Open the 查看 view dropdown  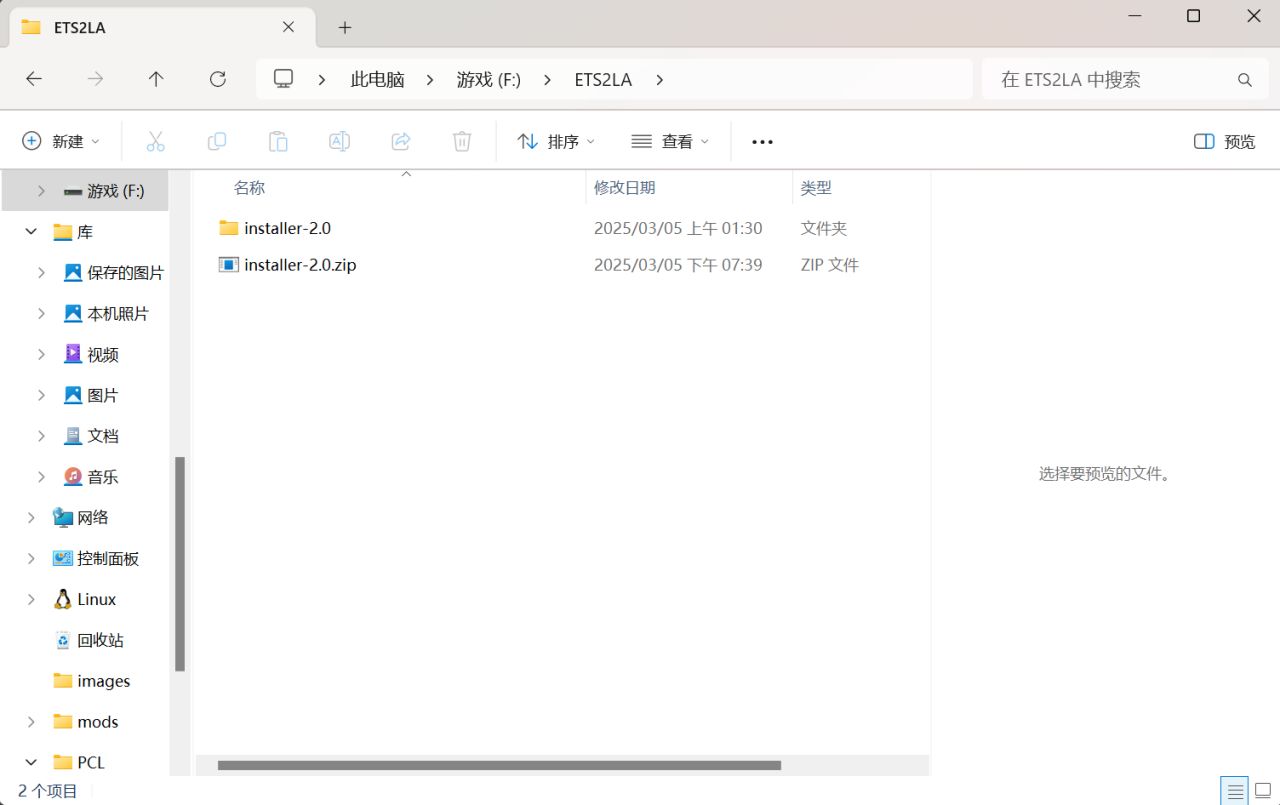click(x=670, y=142)
